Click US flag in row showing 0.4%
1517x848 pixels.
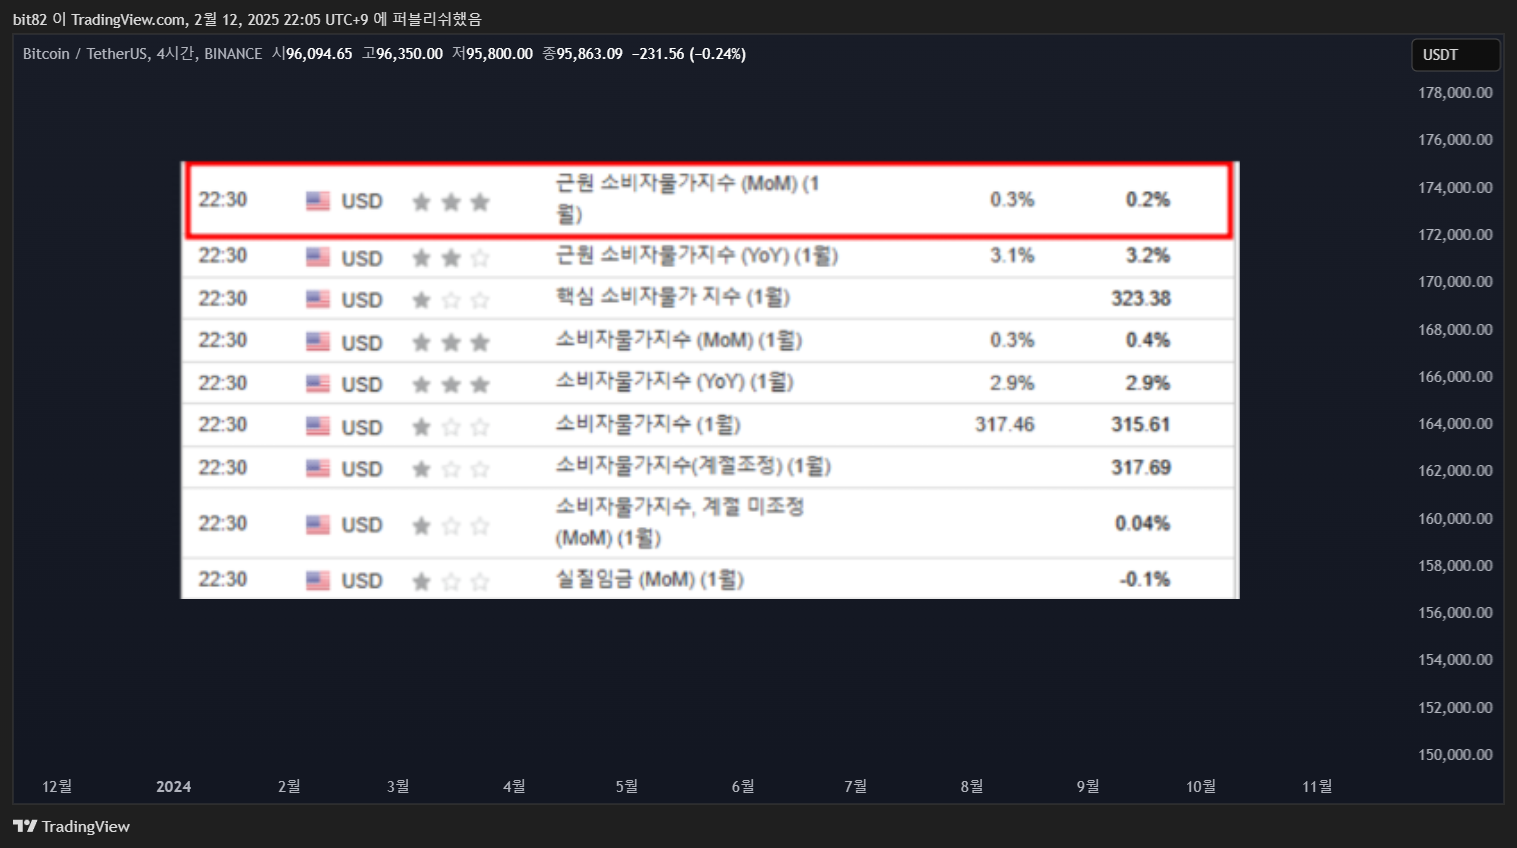318,342
